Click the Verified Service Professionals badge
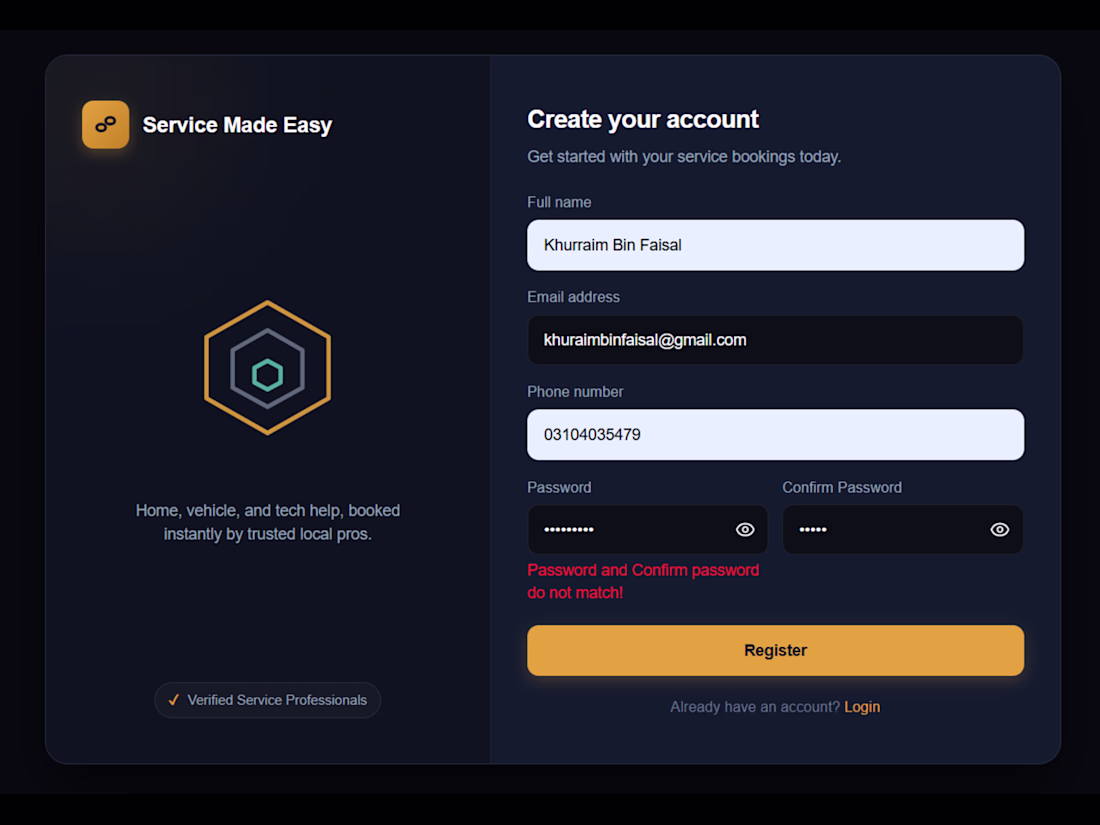 click(x=267, y=699)
